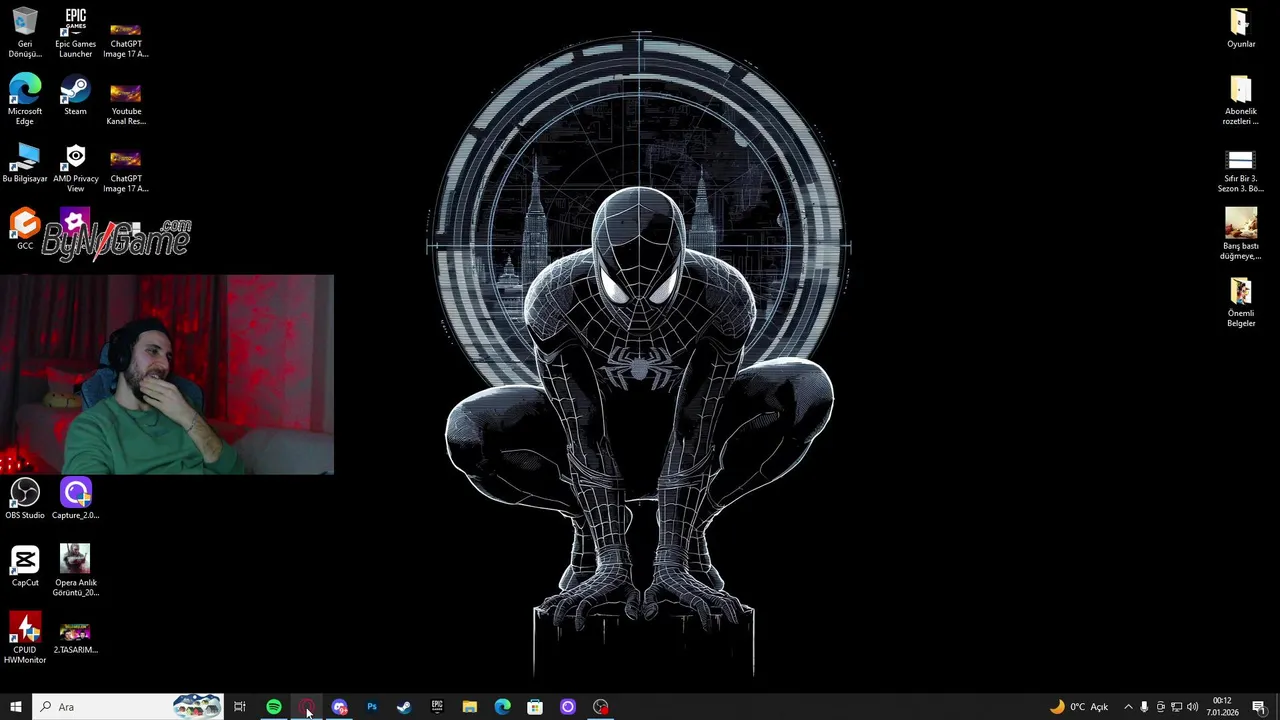Open Discord from the taskbar
The image size is (1280, 720).
(x=339, y=707)
